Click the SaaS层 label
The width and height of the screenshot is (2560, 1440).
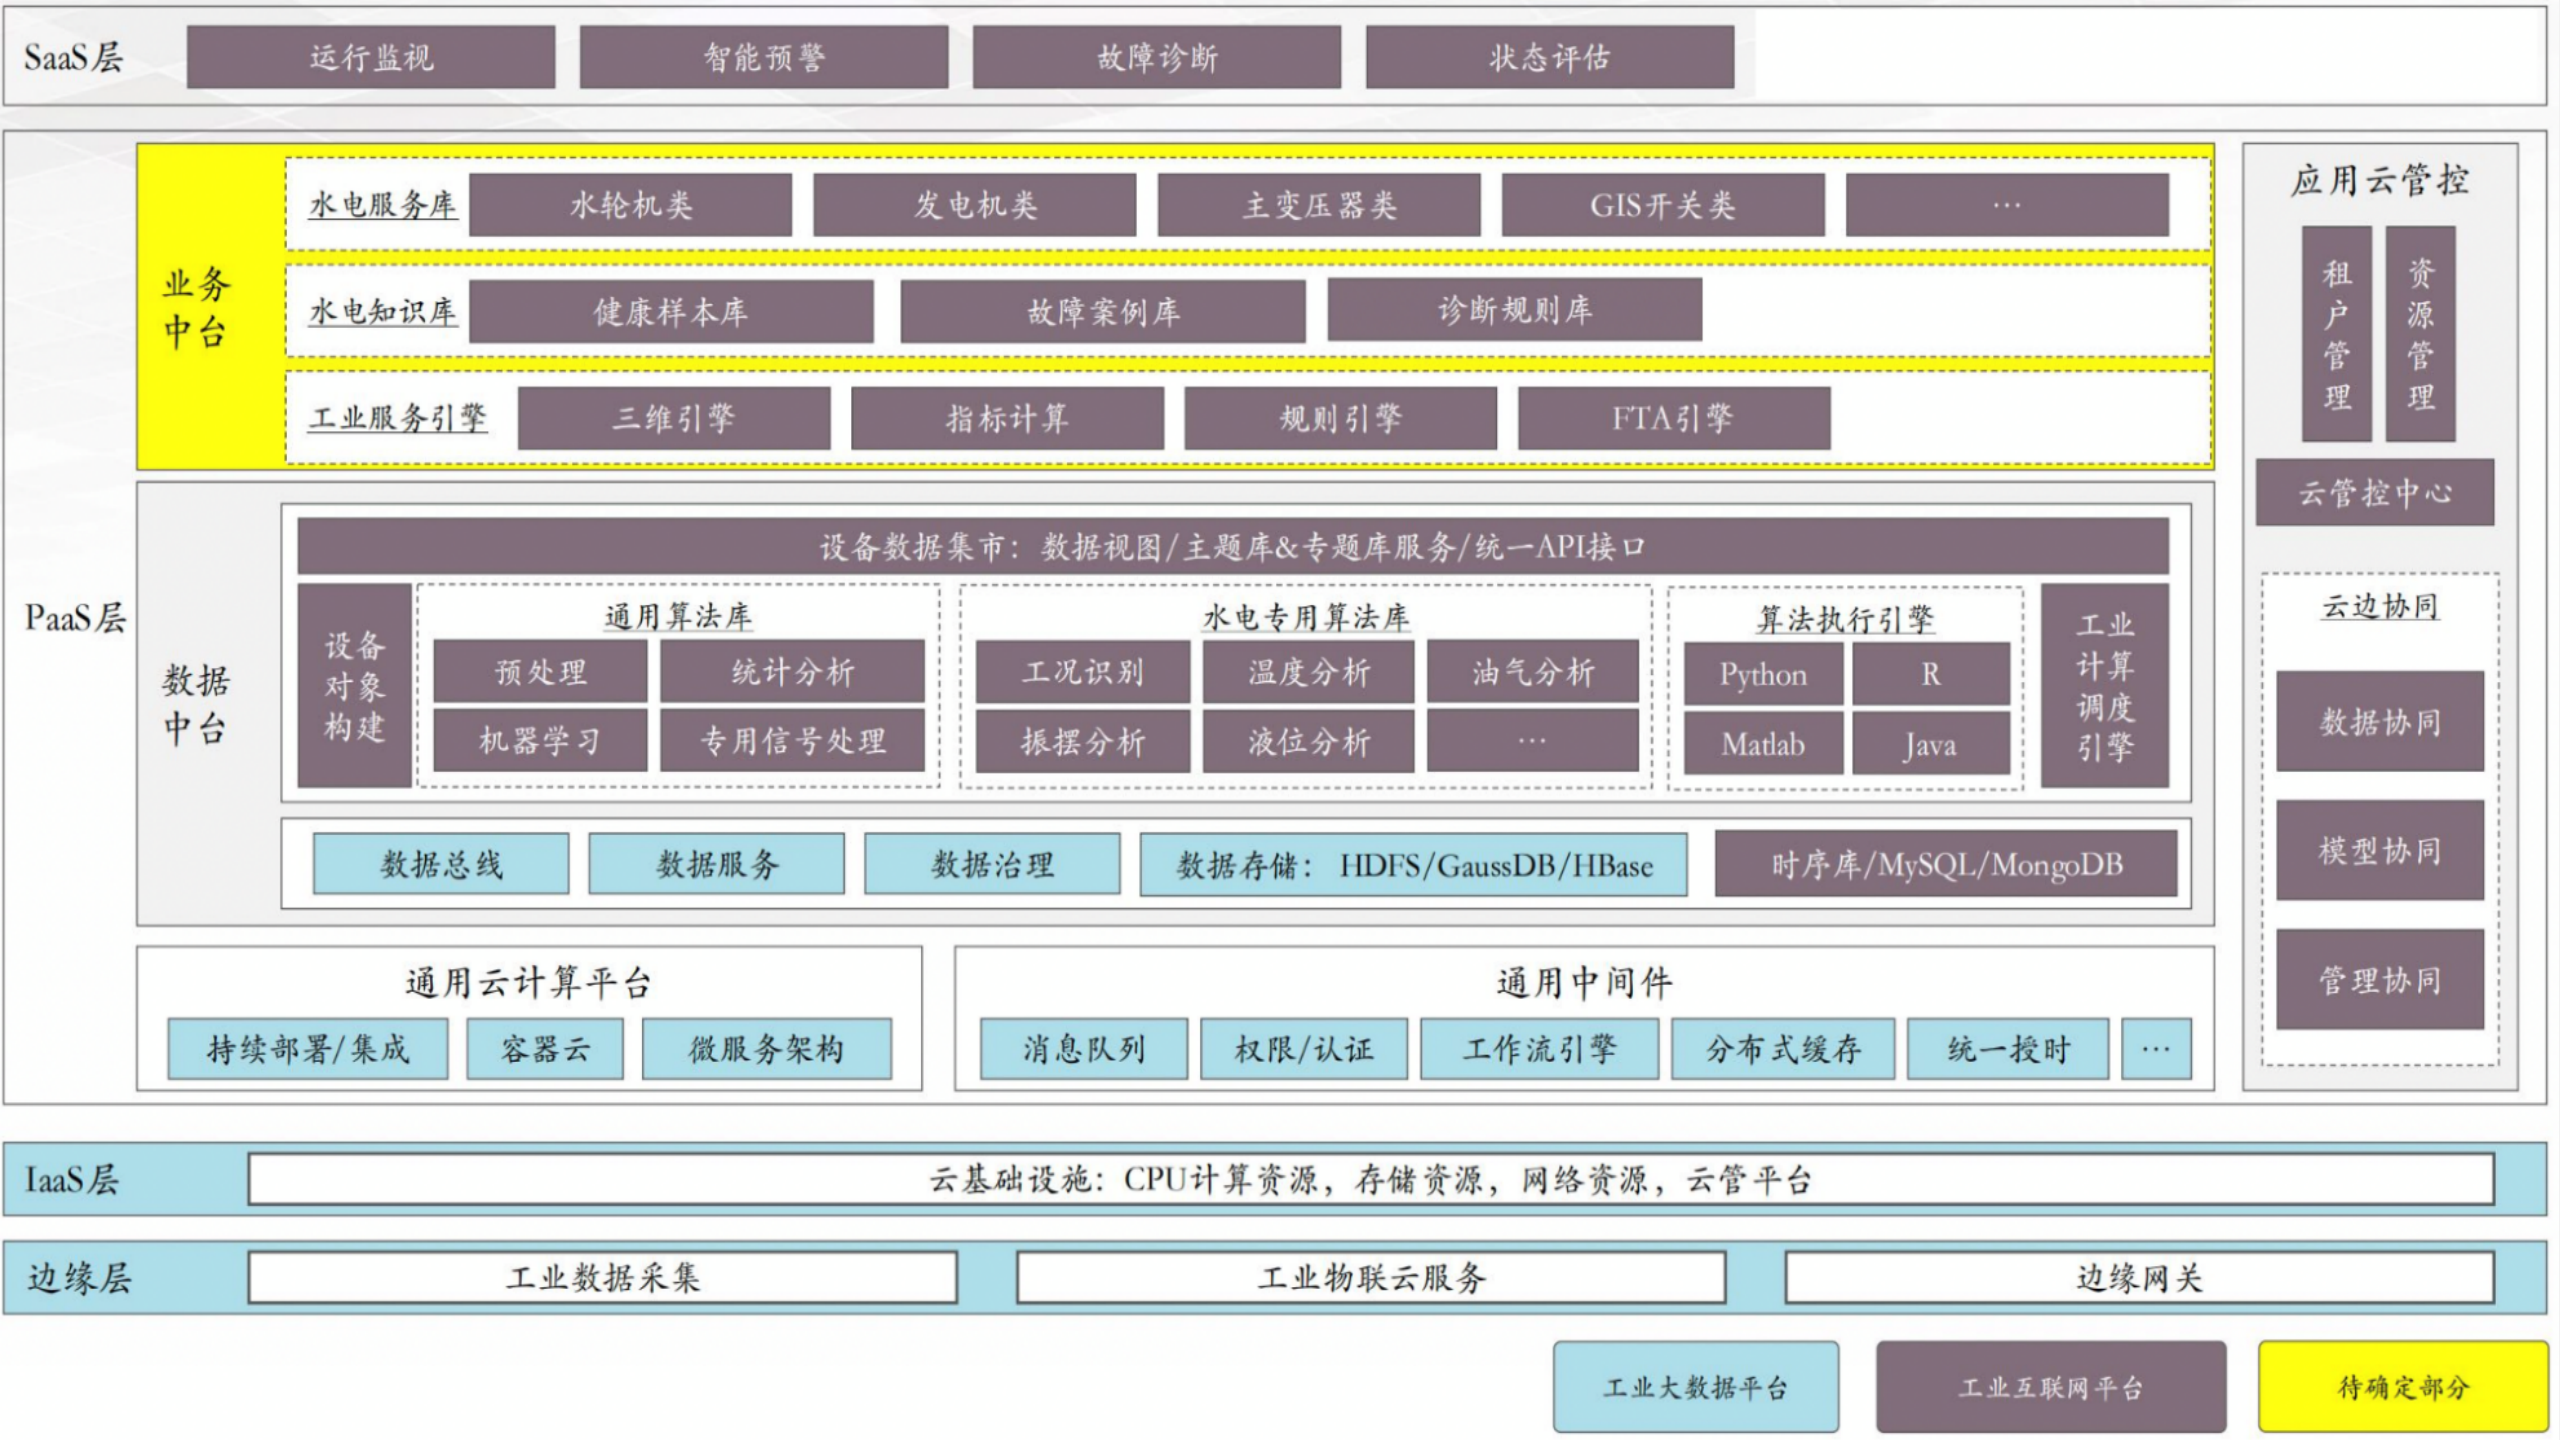click(73, 57)
